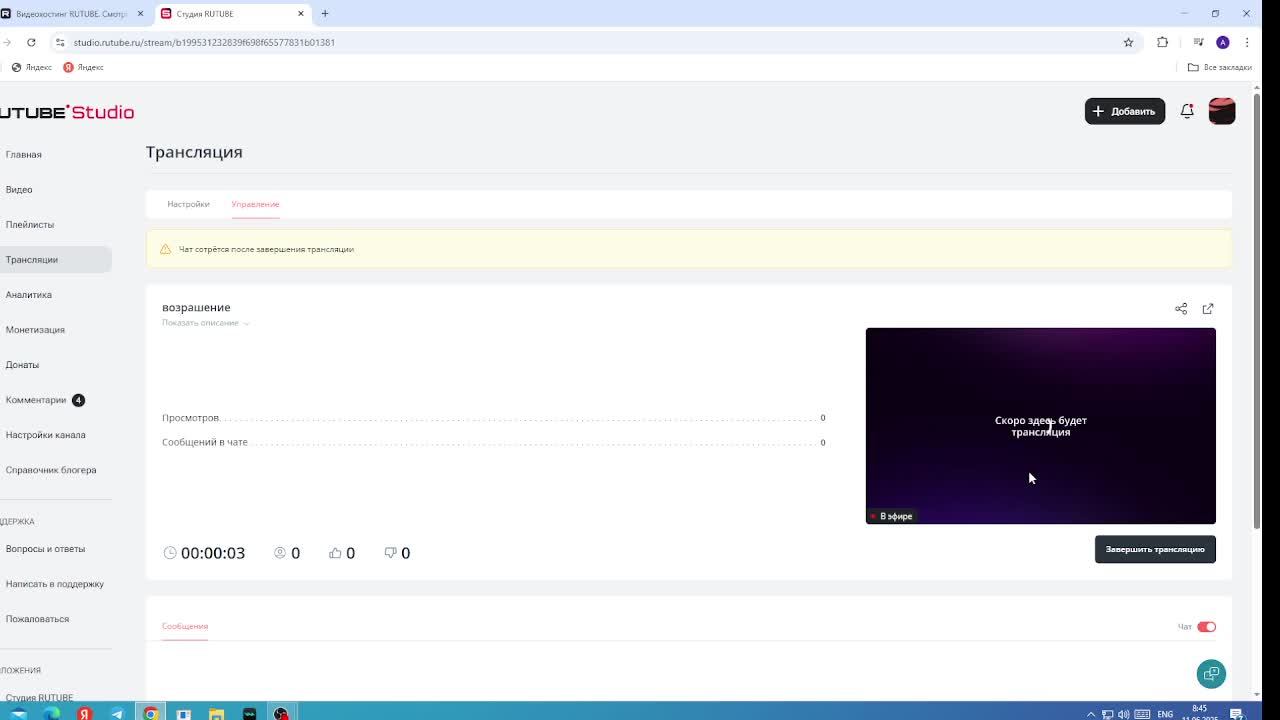Viewport: 1280px width, 720px height.
Task: Click the comments count badge 4
Action: point(78,400)
